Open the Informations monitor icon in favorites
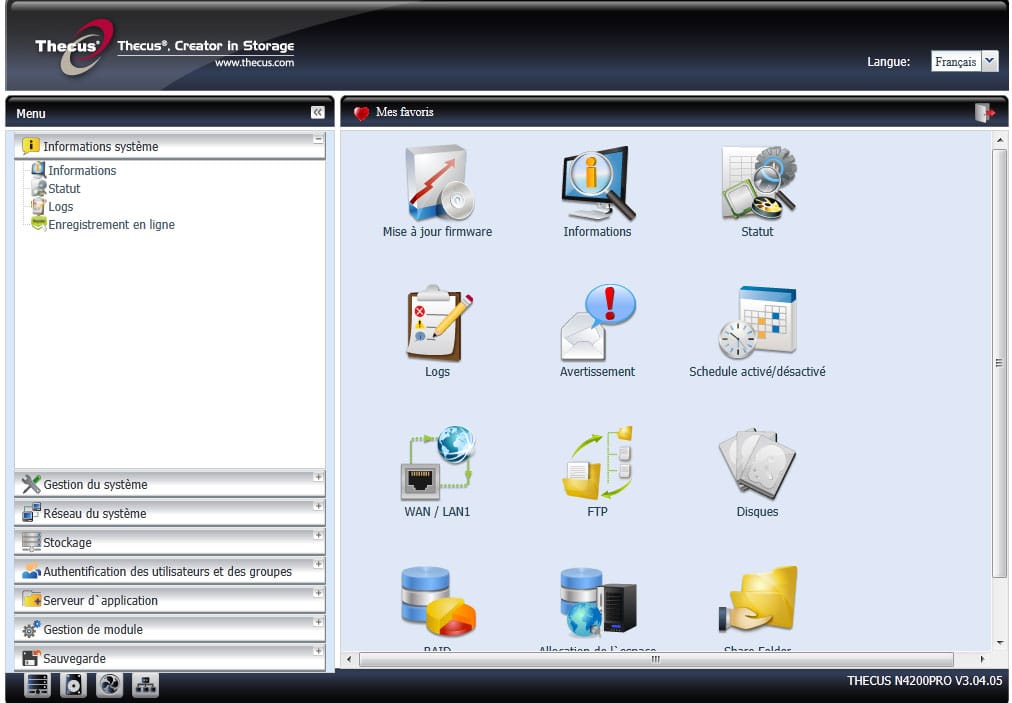This screenshot has width=1012, height=703. [x=598, y=183]
